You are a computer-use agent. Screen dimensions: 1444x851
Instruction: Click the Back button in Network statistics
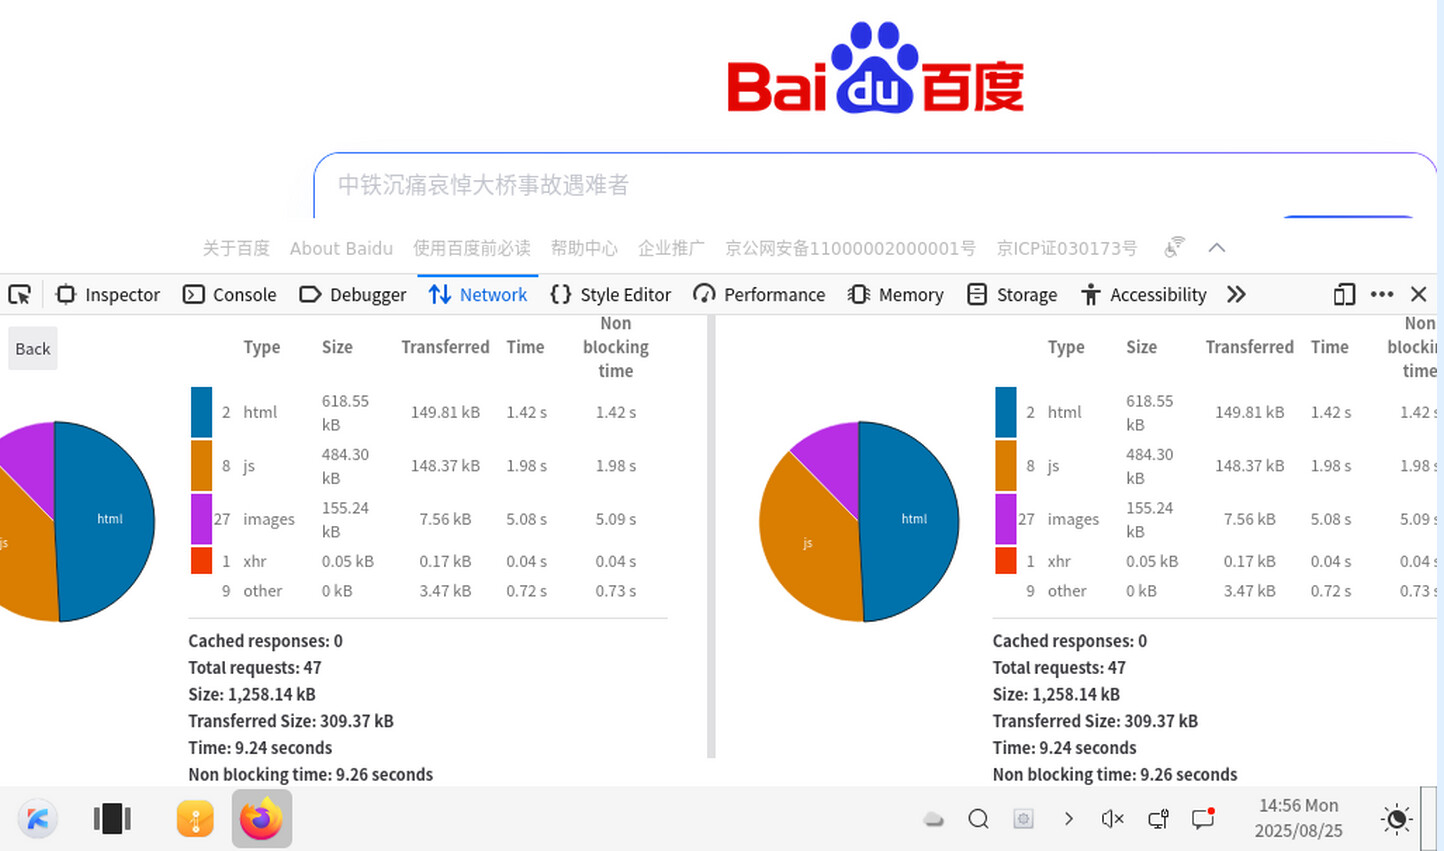[x=32, y=348]
